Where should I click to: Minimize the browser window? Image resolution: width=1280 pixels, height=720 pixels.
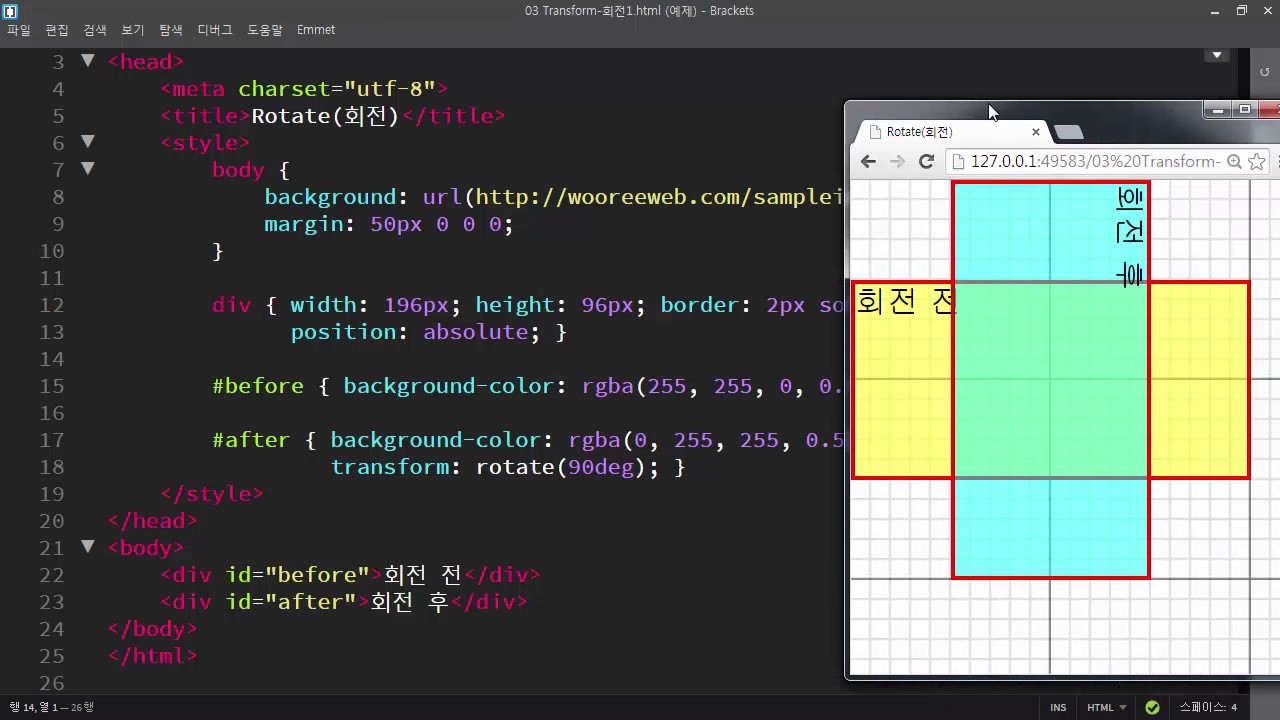(x=1217, y=109)
